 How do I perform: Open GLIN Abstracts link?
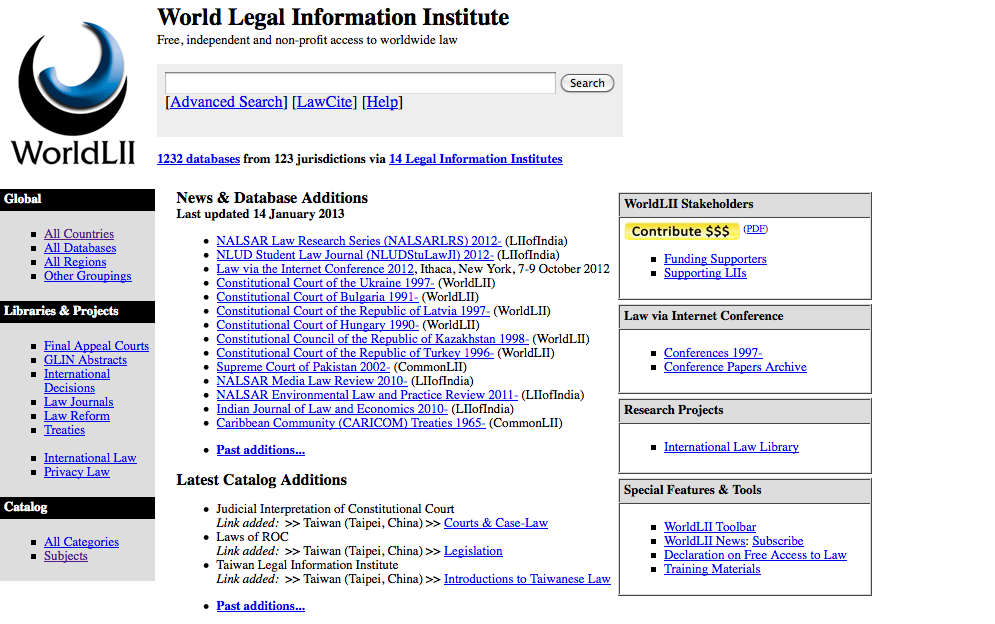(85, 359)
